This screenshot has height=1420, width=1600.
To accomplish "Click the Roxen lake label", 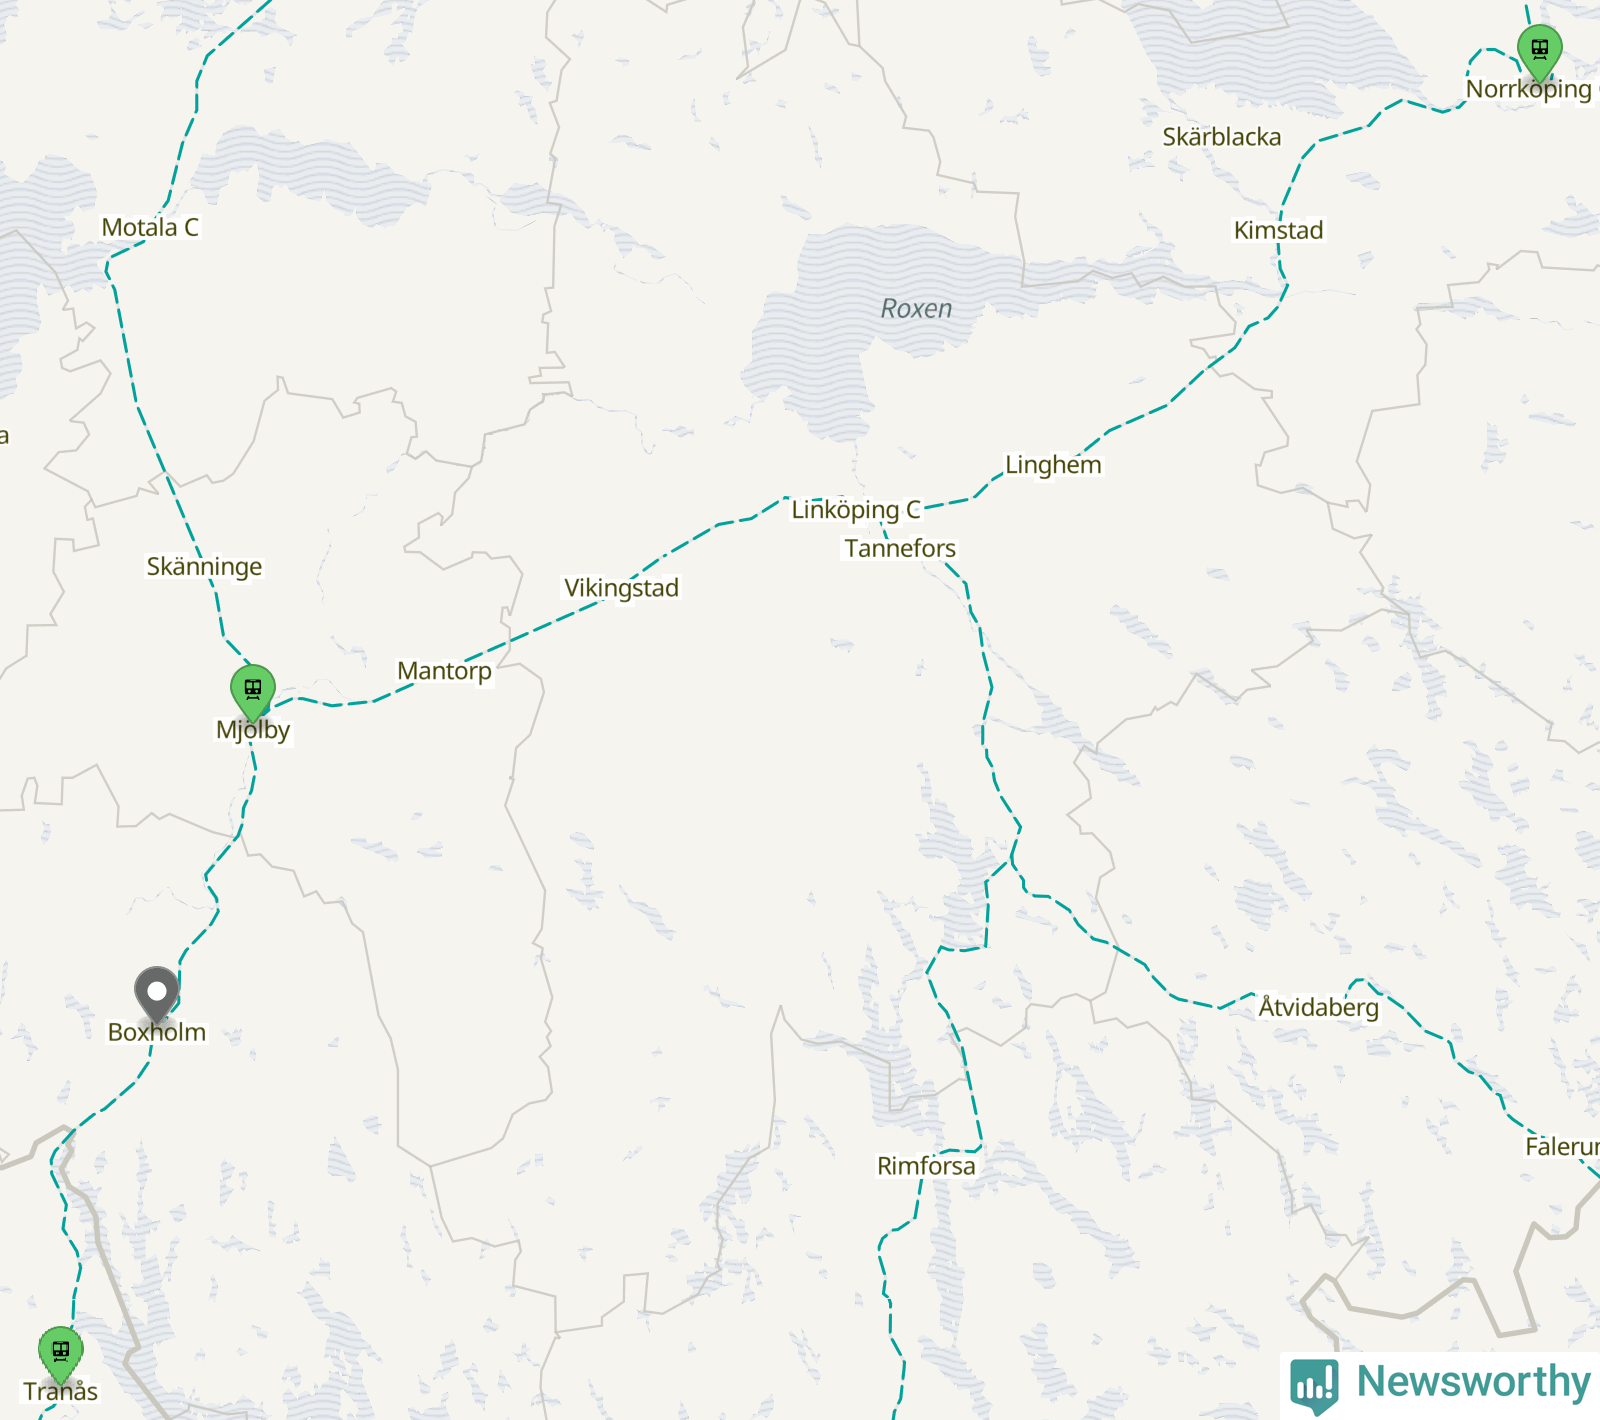I will (916, 309).
